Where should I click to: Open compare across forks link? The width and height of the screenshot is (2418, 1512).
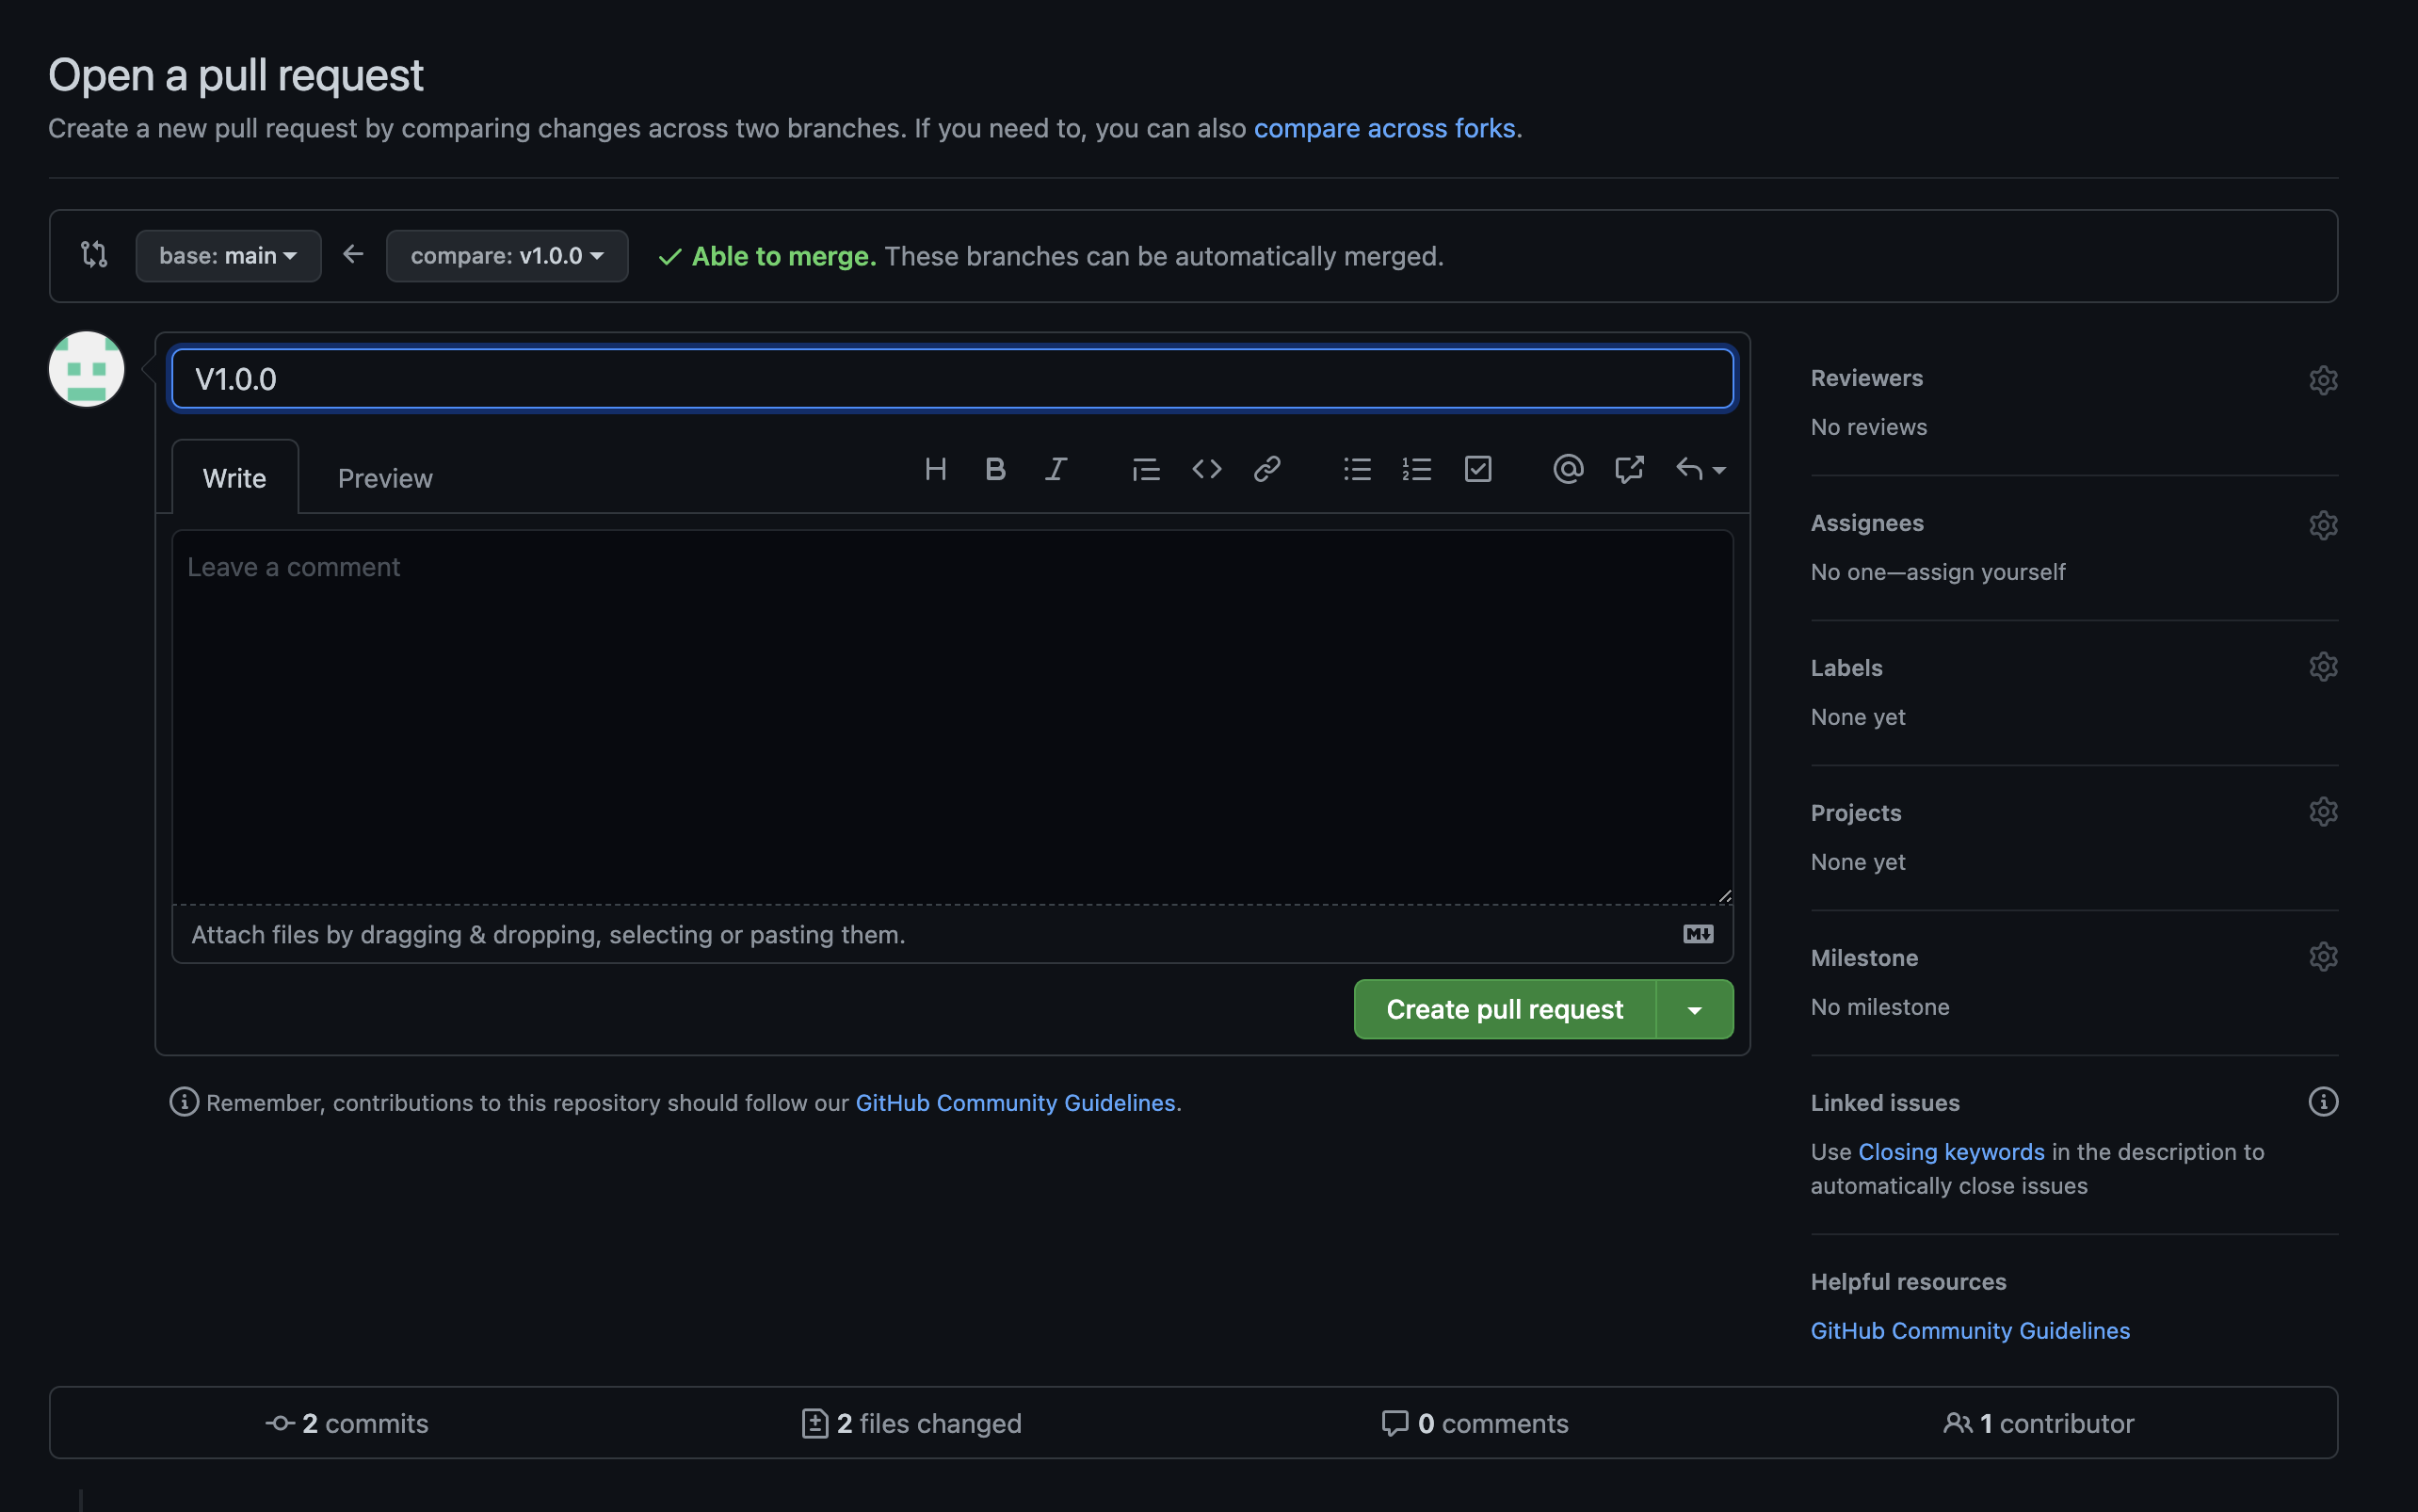pos(1385,129)
